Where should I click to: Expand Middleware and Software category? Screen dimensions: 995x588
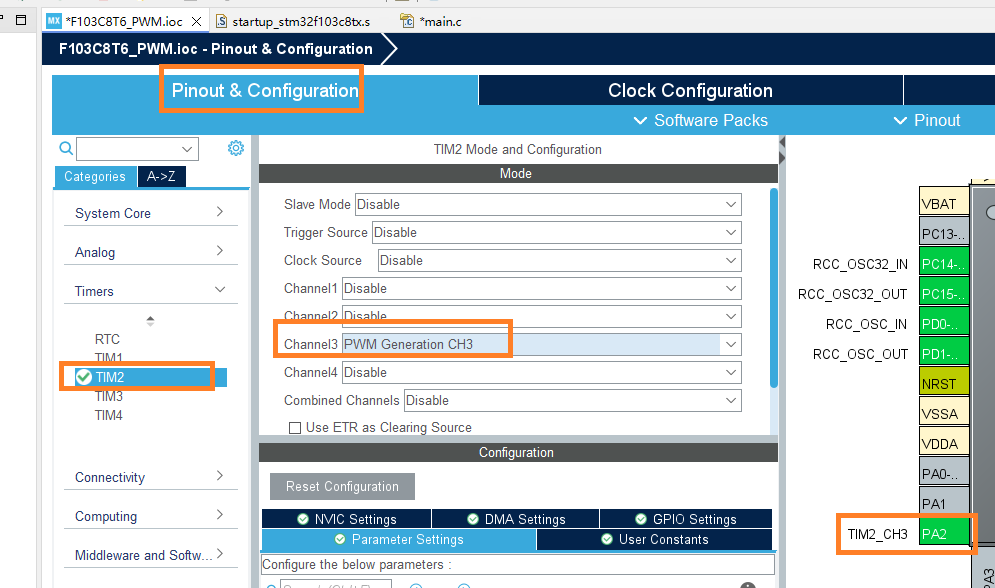150,555
